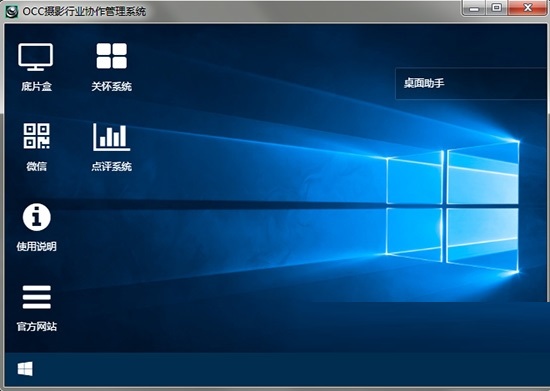Image resolution: width=550 pixels, height=391 pixels.
Task: Open the 使用说明 info circle icon
Action: pyautogui.click(x=36, y=217)
